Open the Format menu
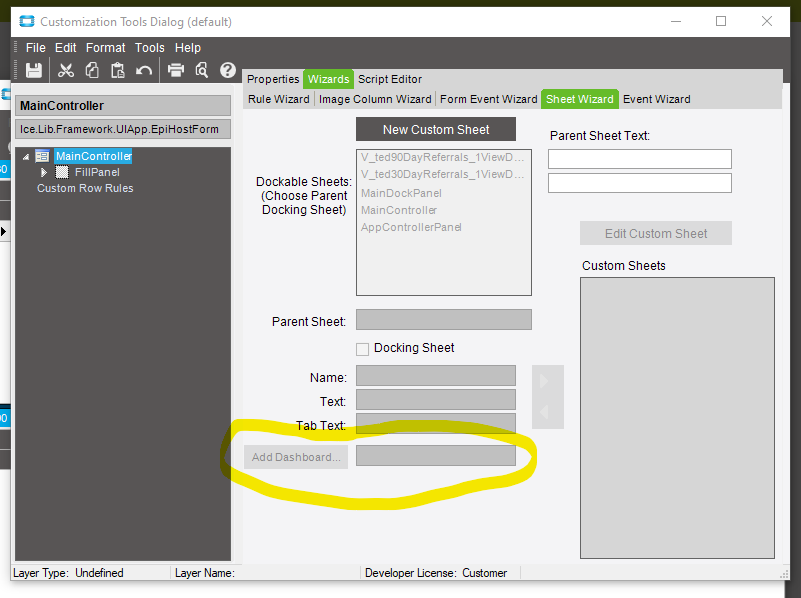 pyautogui.click(x=105, y=48)
